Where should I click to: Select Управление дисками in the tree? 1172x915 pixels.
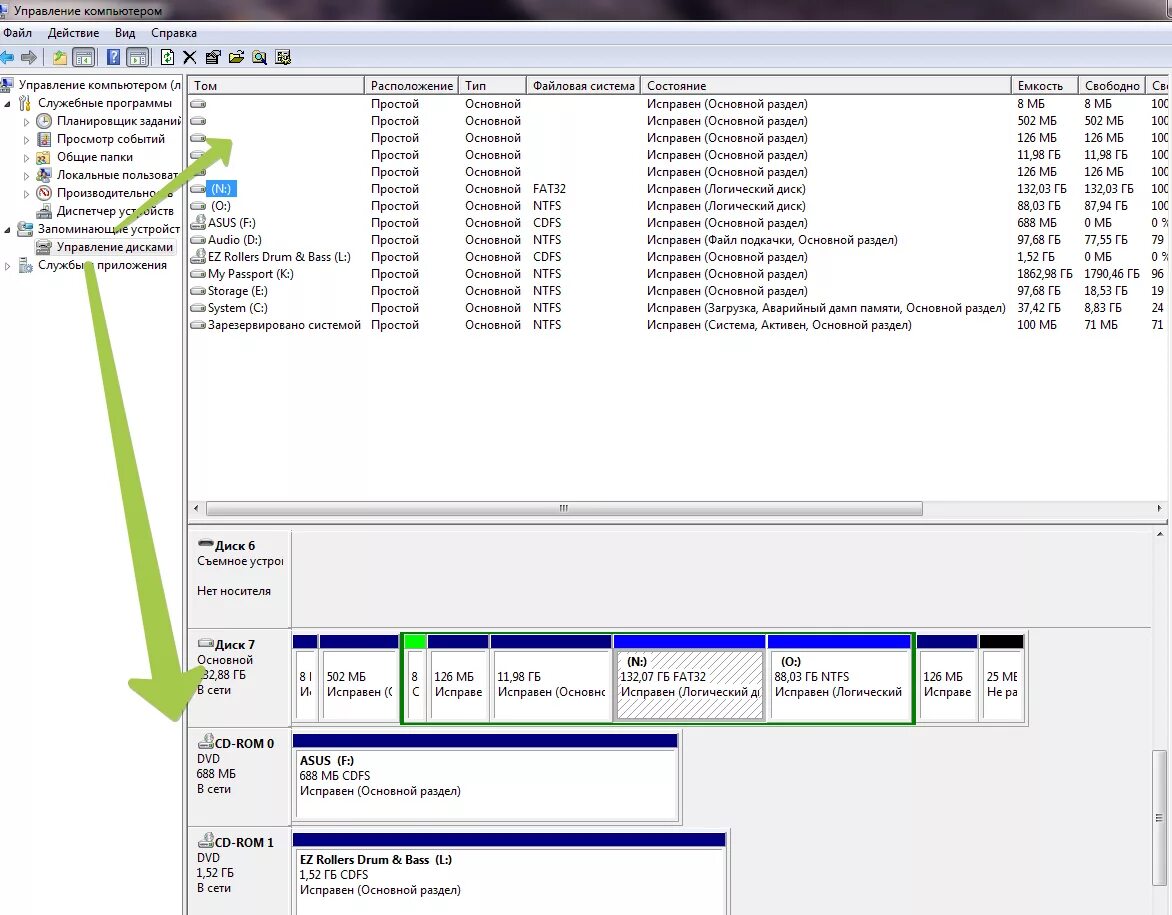pos(114,247)
